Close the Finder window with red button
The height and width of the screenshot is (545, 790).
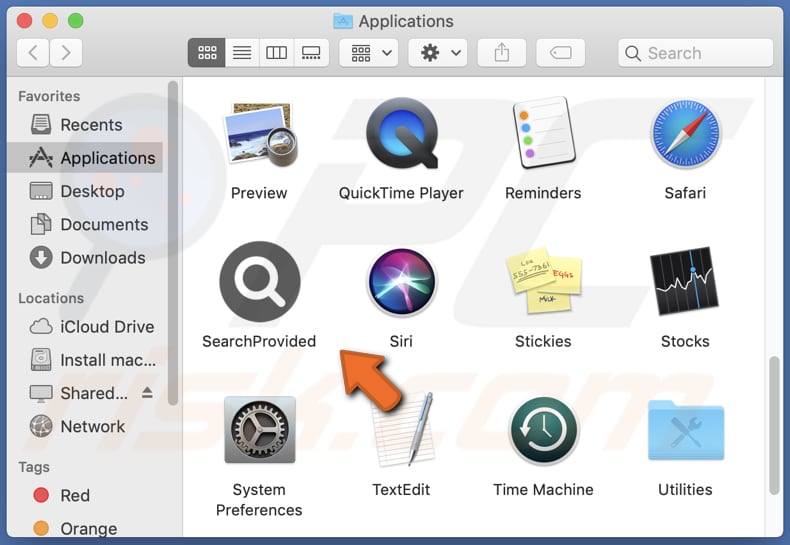[24, 21]
